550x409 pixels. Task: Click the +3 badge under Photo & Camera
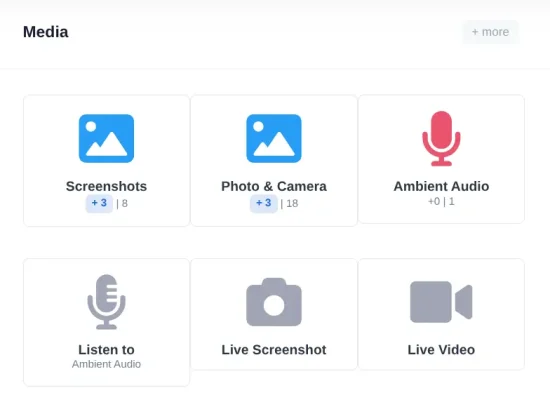(263, 203)
